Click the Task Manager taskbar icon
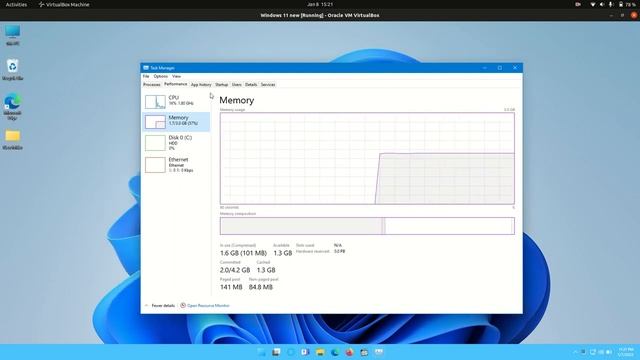640x360 pixels. (x=379, y=352)
